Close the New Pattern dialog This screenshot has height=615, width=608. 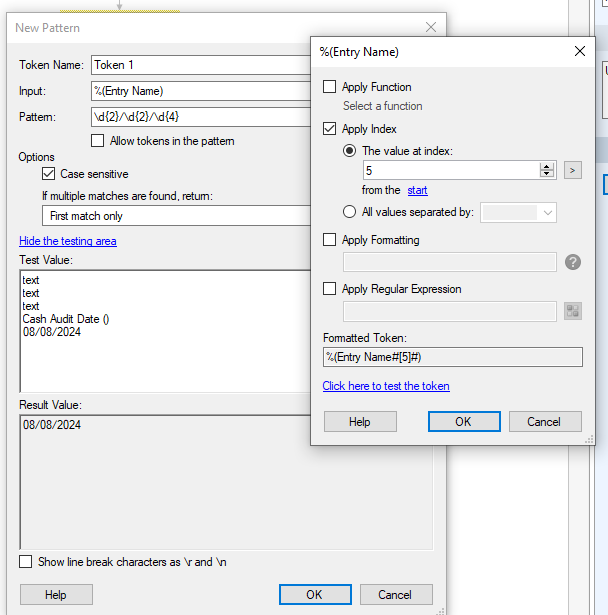click(431, 27)
